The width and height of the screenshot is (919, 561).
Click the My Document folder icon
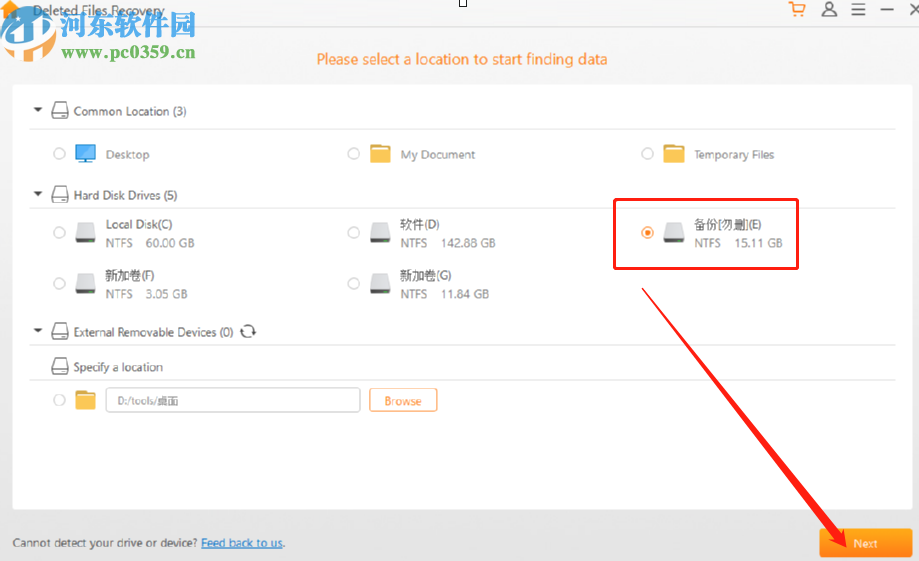click(x=380, y=154)
